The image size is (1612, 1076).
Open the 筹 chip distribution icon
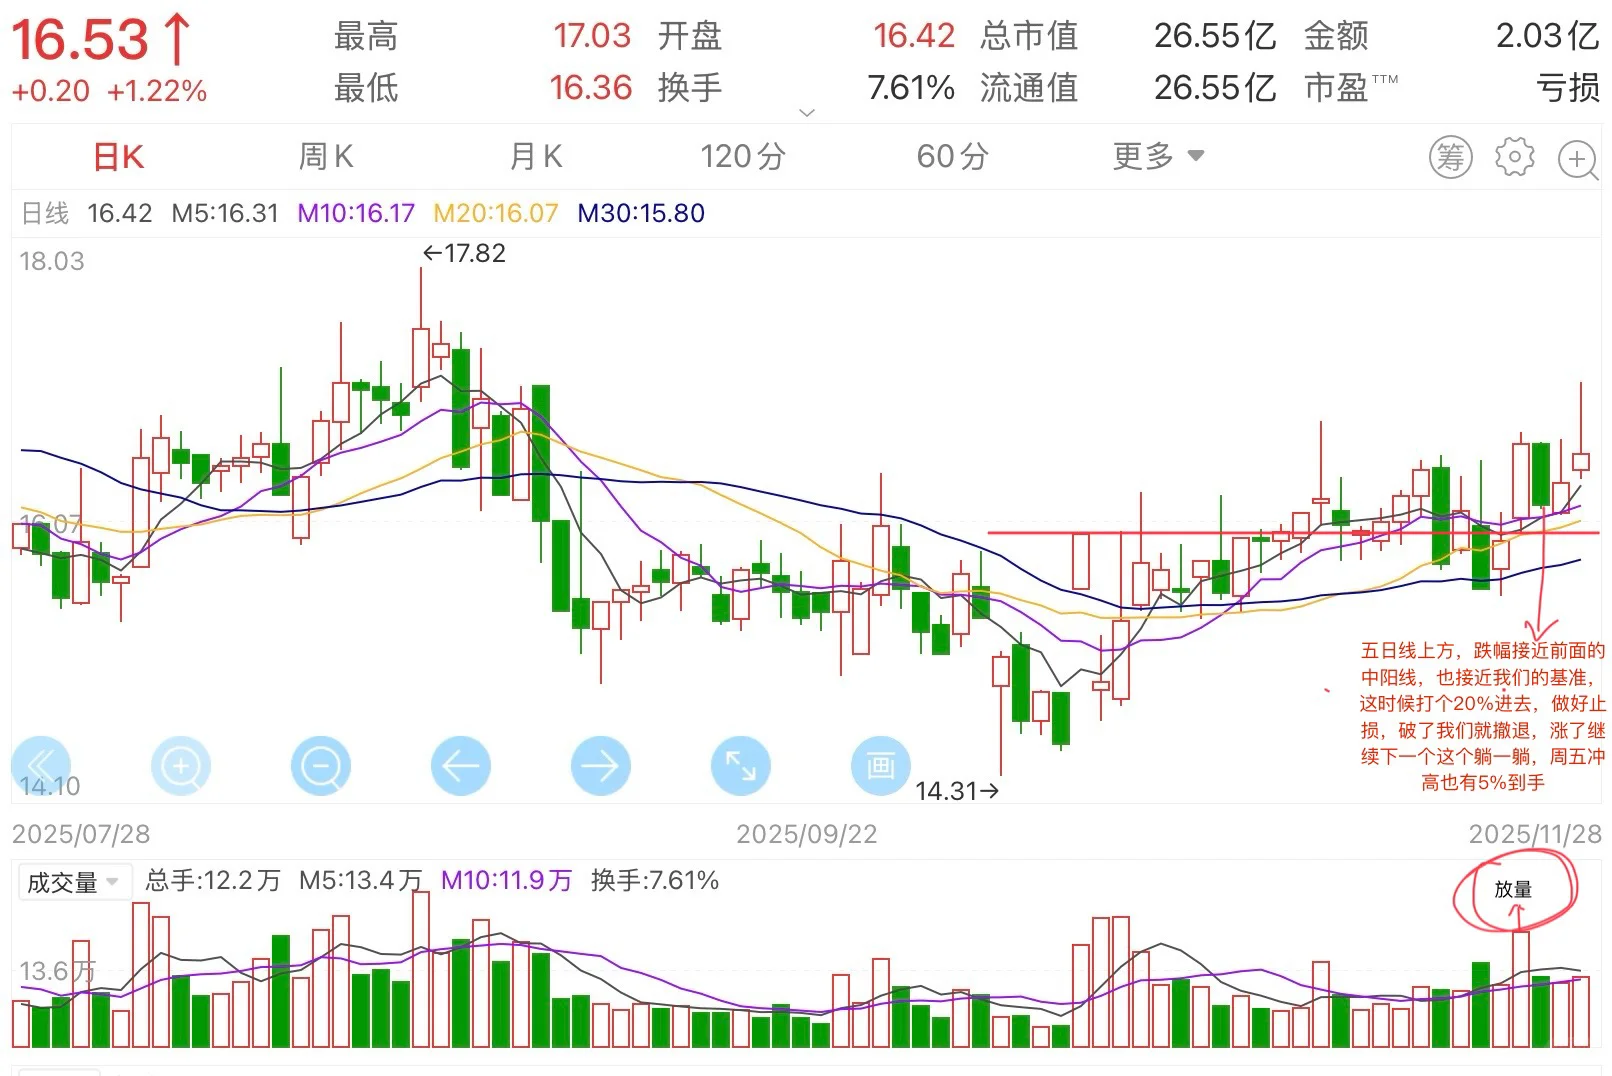(x=1449, y=157)
